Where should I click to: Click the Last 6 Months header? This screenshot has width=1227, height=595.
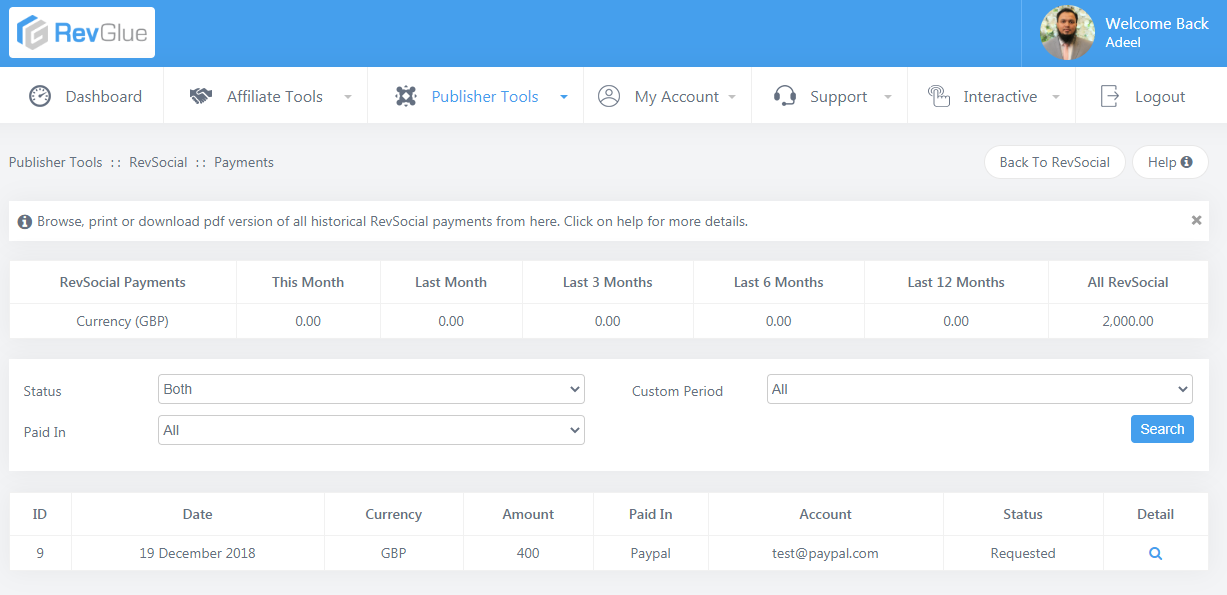point(779,282)
